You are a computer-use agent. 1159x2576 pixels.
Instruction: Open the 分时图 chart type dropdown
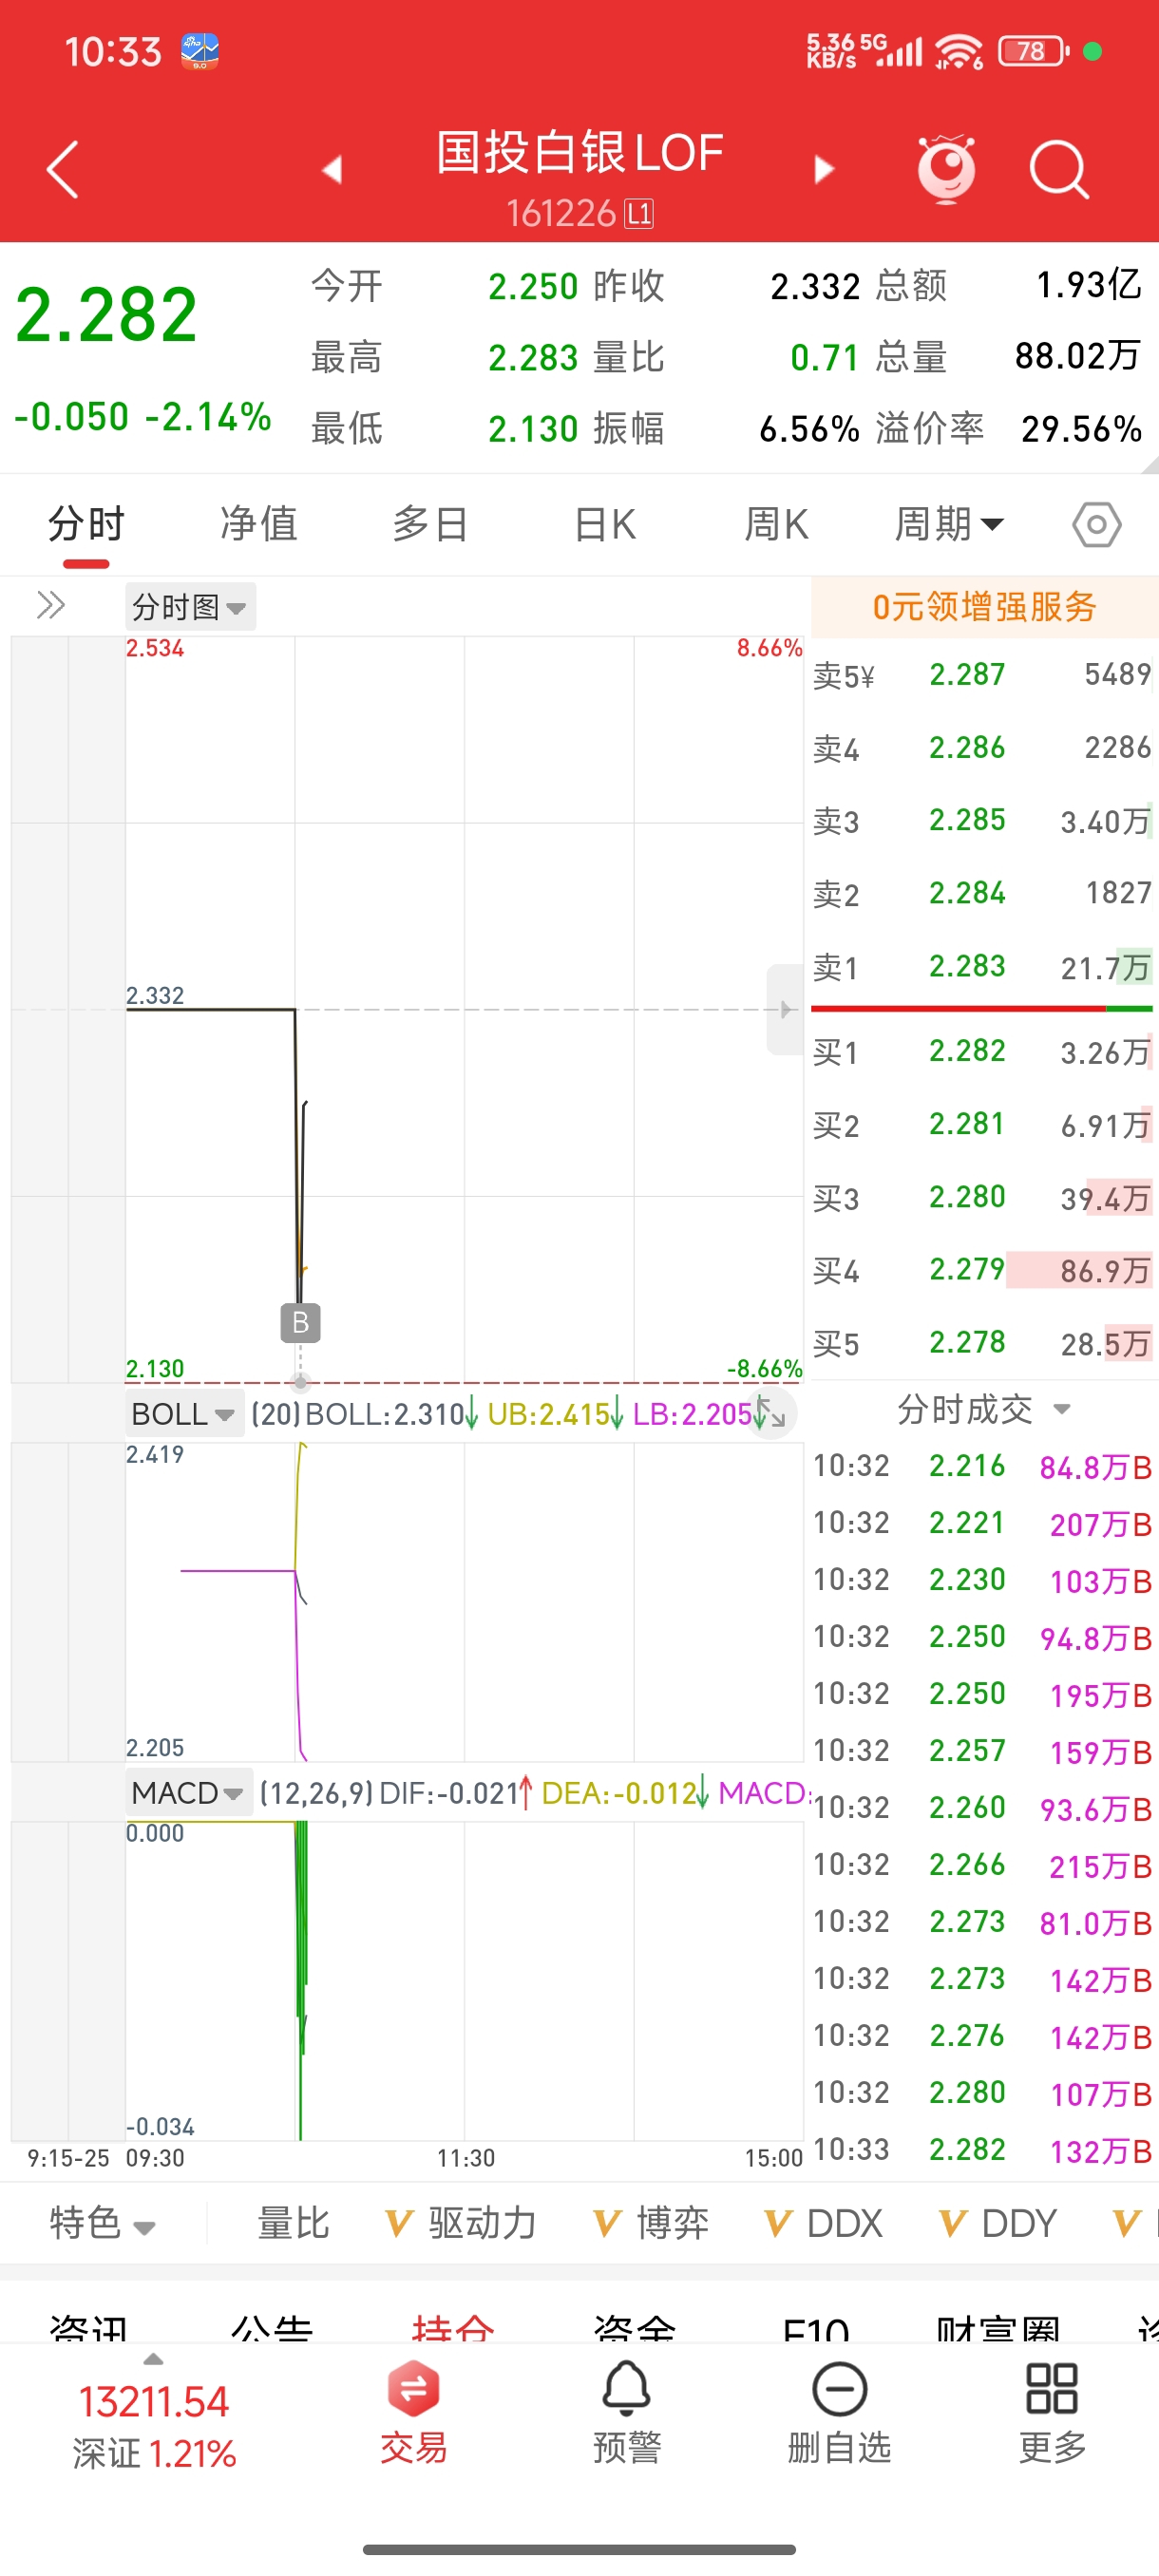click(x=190, y=606)
